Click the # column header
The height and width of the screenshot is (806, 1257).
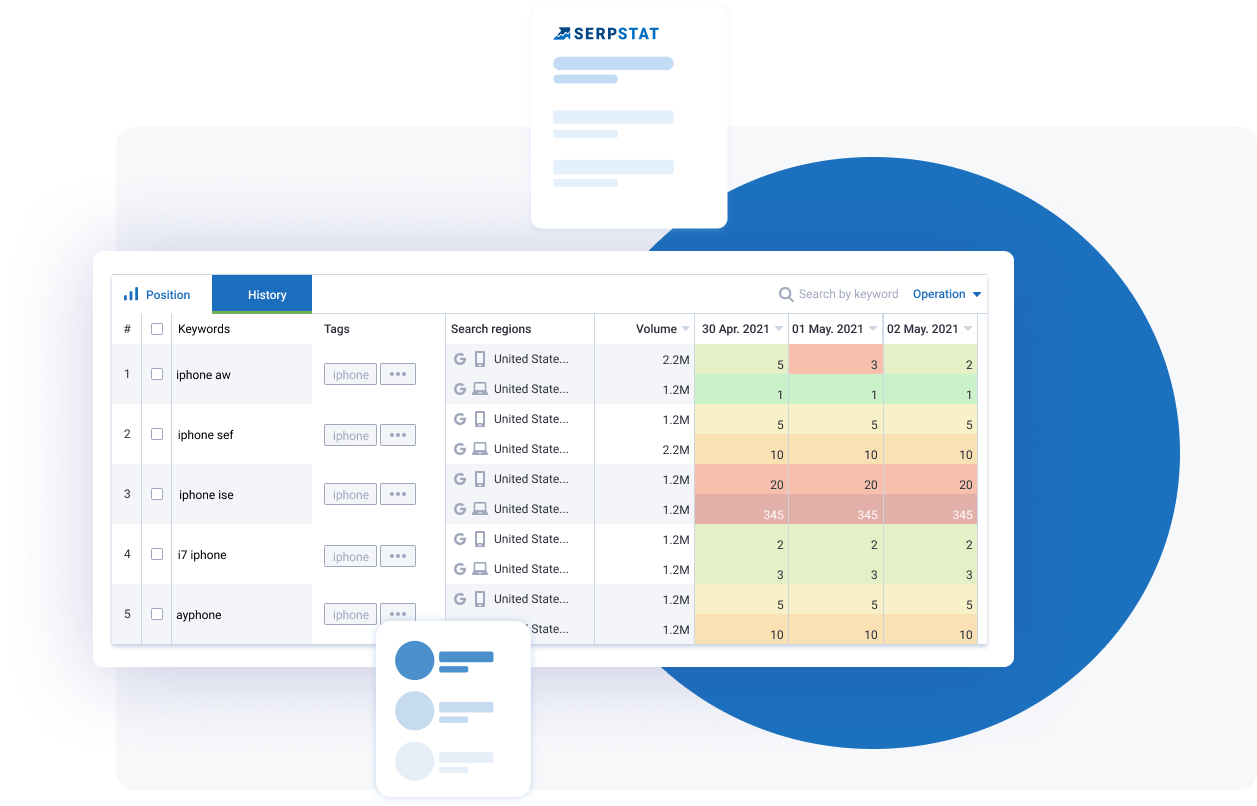(127, 329)
